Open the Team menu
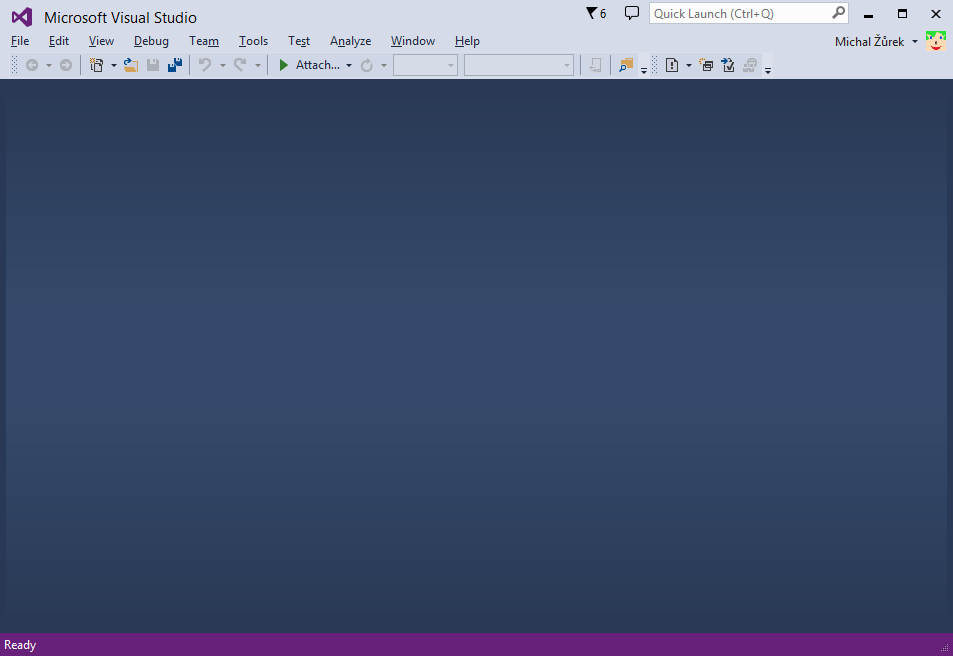953x656 pixels. pyautogui.click(x=204, y=41)
